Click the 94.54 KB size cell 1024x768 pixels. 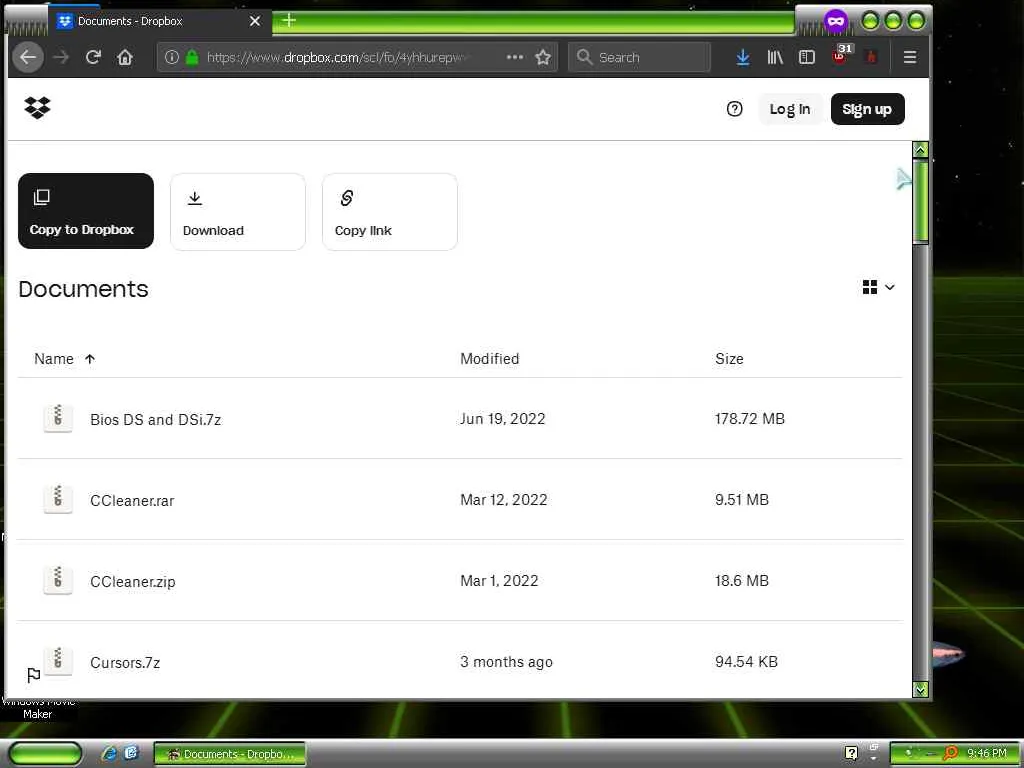point(746,662)
